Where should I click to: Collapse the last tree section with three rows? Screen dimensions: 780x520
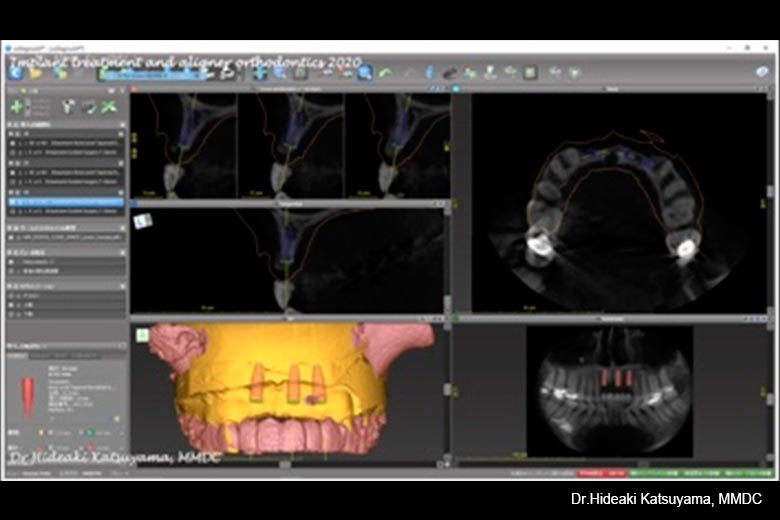pyautogui.click(x=122, y=287)
